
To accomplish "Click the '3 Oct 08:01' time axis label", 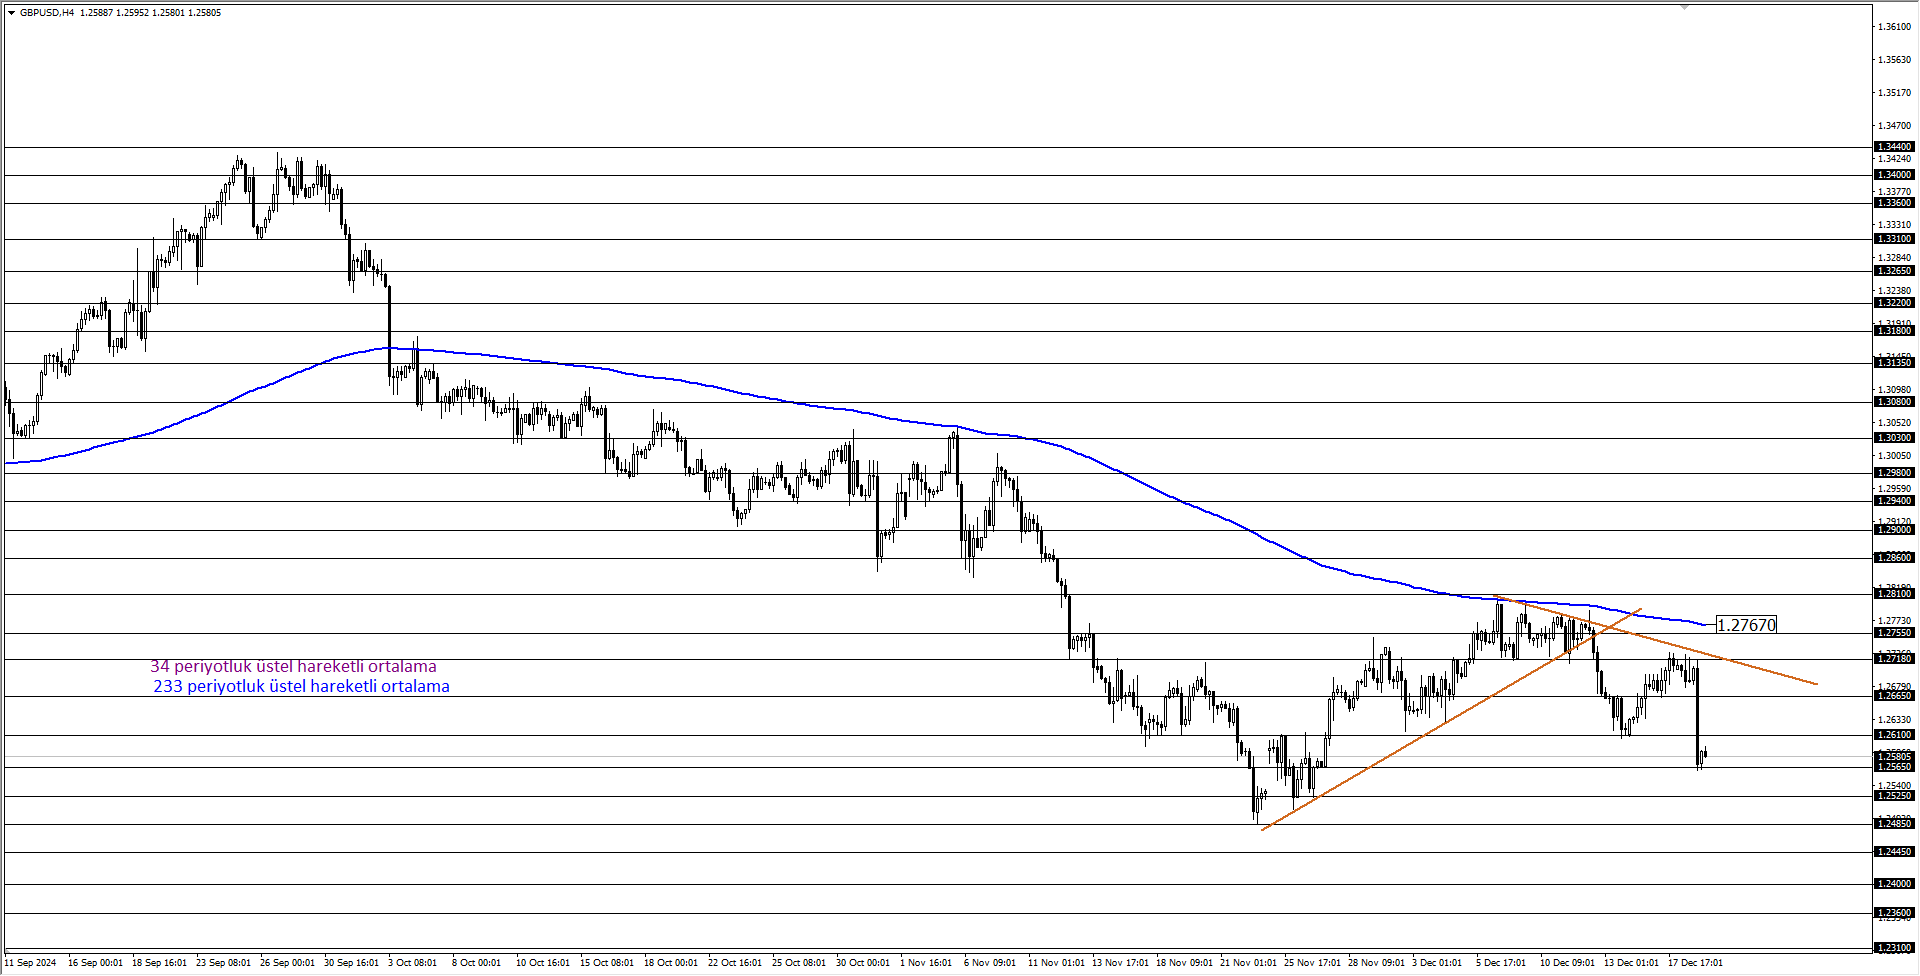I will (412, 963).
